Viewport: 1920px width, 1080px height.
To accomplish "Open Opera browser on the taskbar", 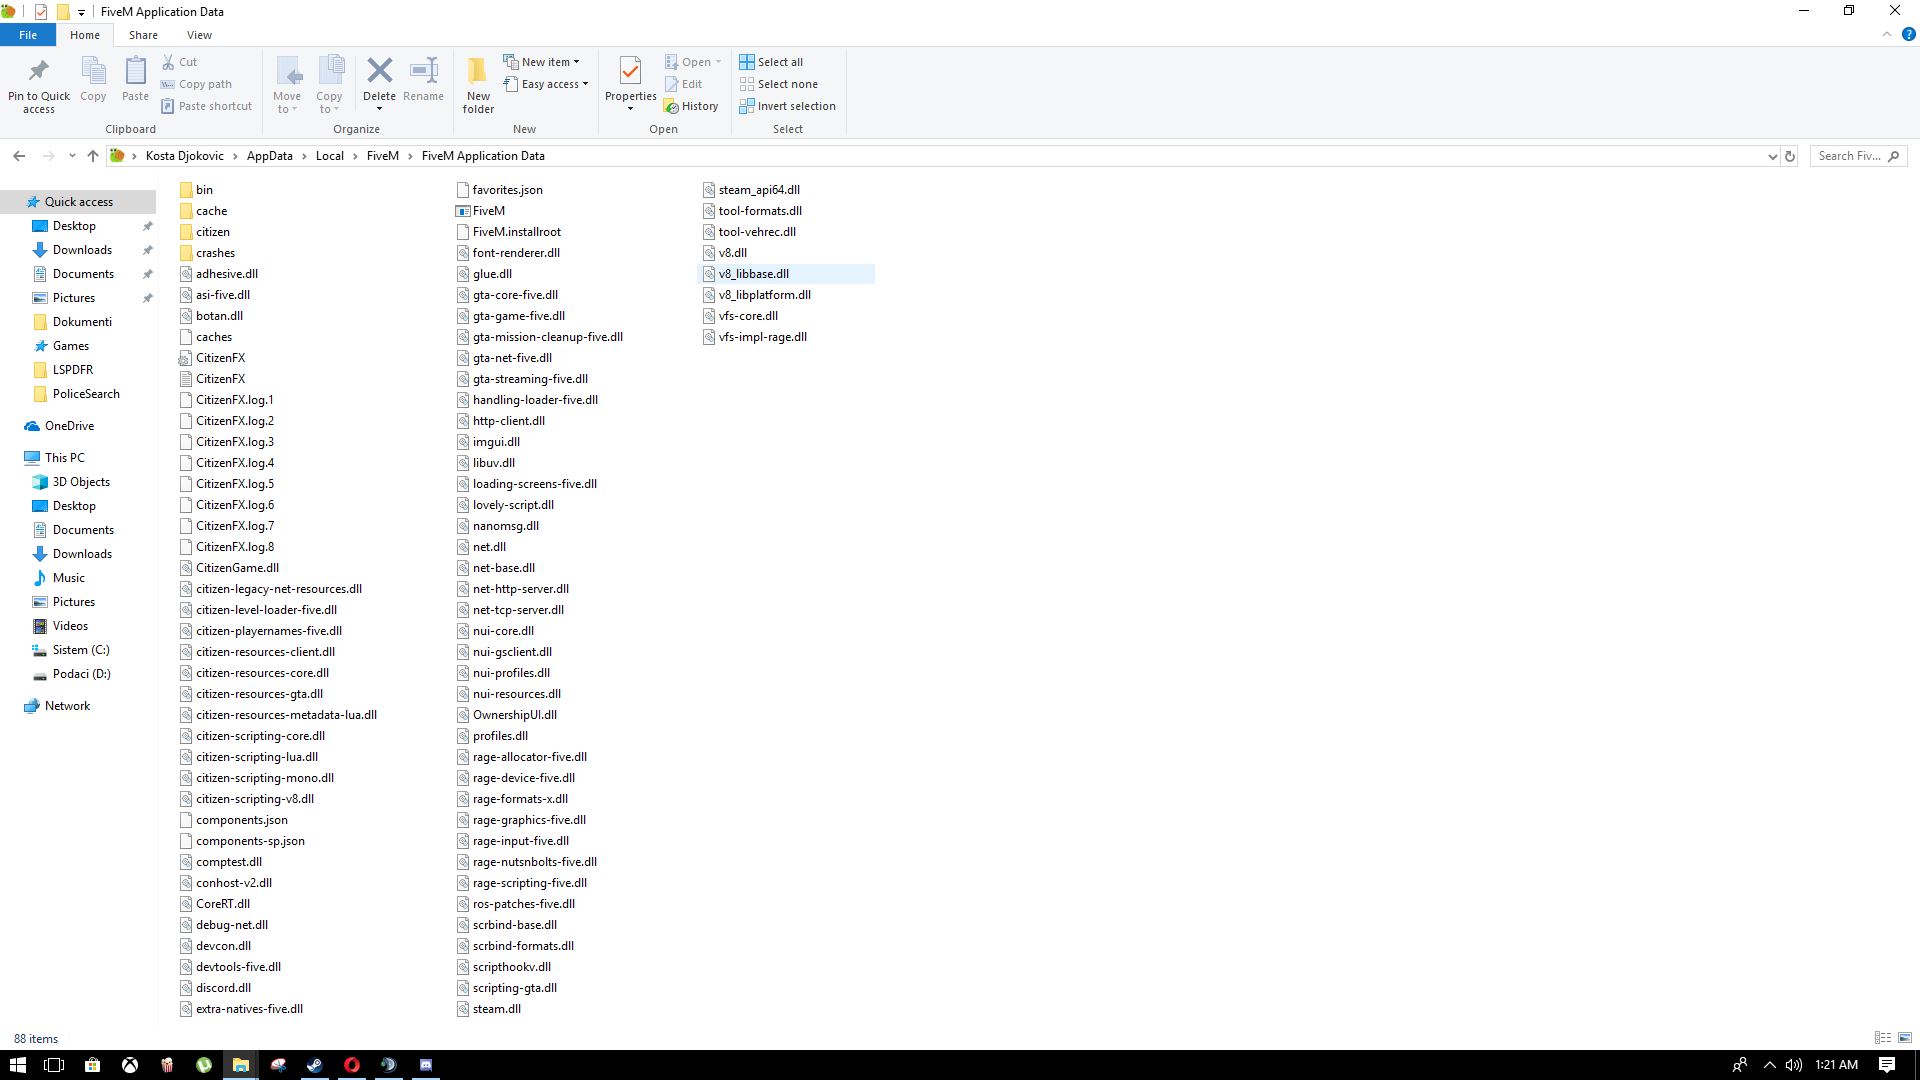I will point(352,1065).
